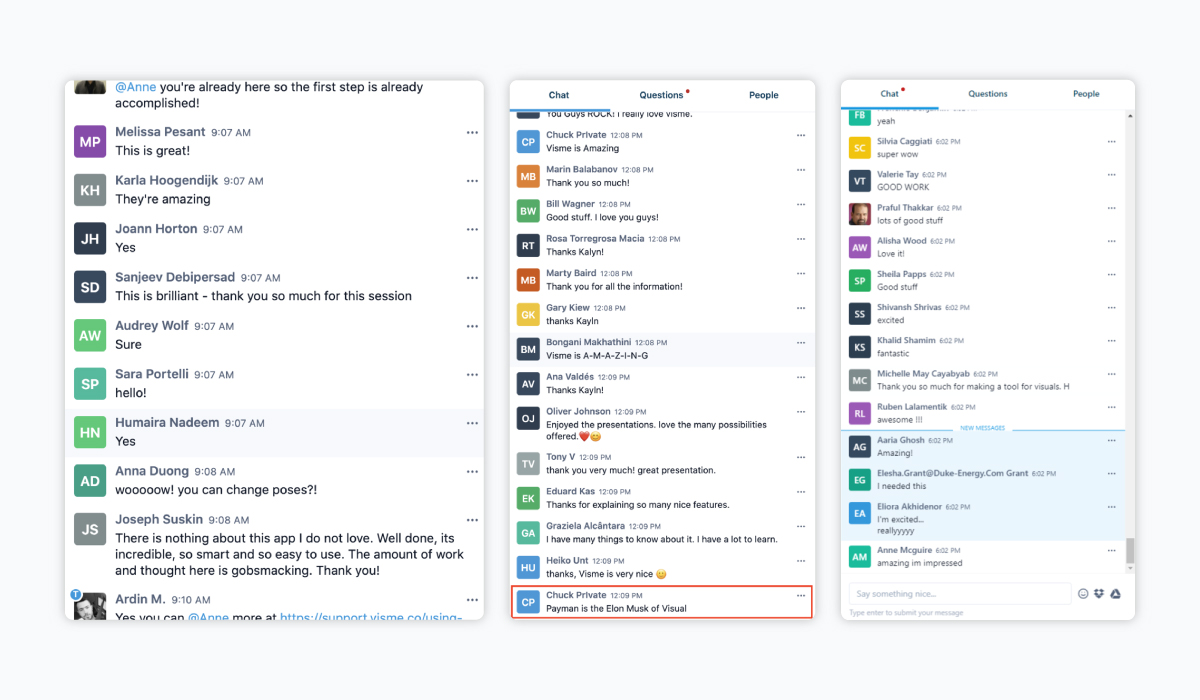Open more options for Joseph Suskin's message
Viewport: 1200px width, 700px height.
pyautogui.click(x=472, y=520)
